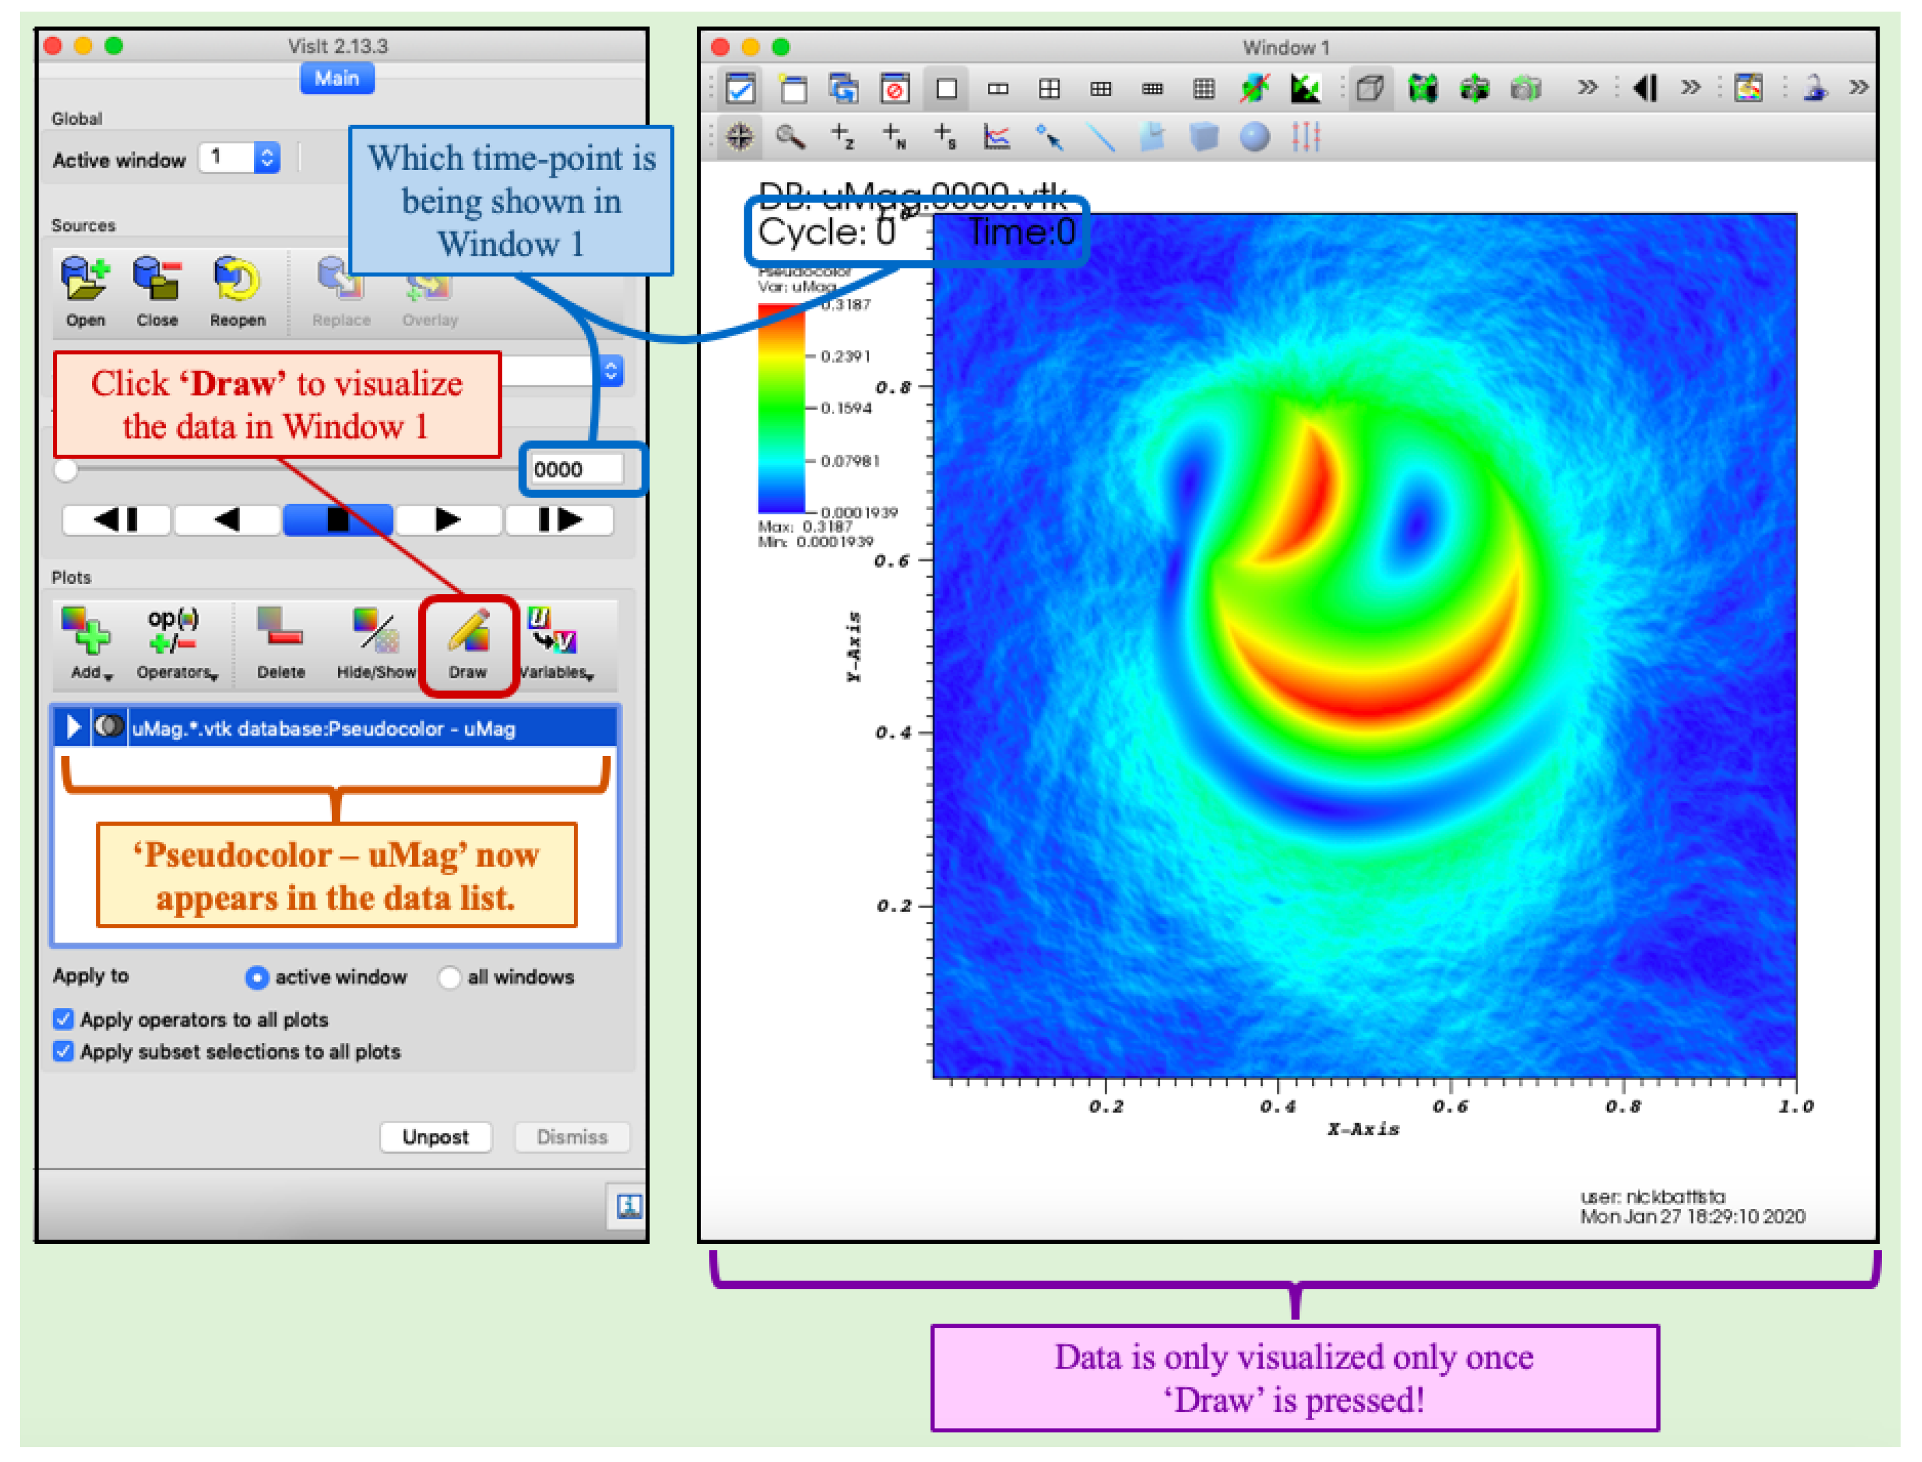Add a new window from Window 1 toolbar
This screenshot has width=1922, height=1462.
pos(793,89)
